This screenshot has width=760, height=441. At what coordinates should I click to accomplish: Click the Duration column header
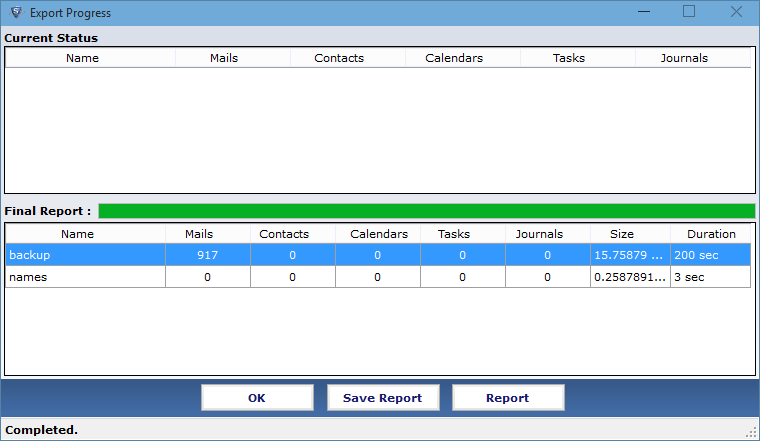pos(711,234)
